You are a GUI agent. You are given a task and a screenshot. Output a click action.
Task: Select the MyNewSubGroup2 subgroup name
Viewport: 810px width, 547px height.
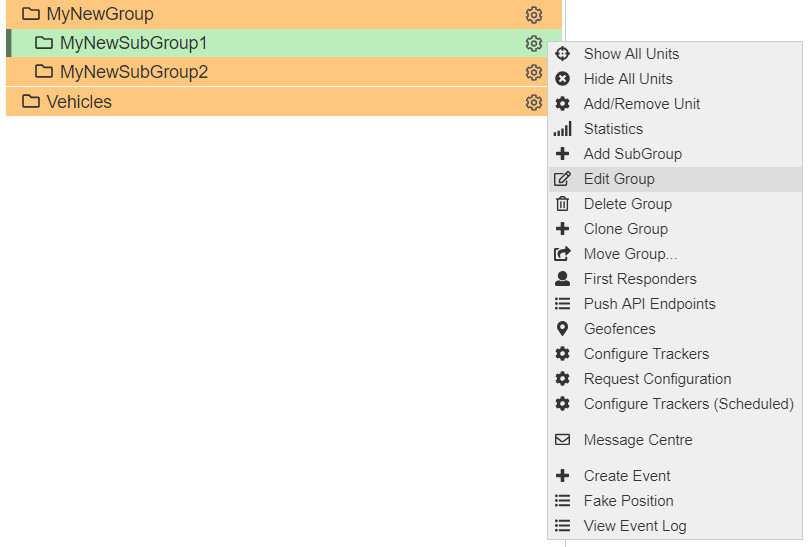pos(134,72)
